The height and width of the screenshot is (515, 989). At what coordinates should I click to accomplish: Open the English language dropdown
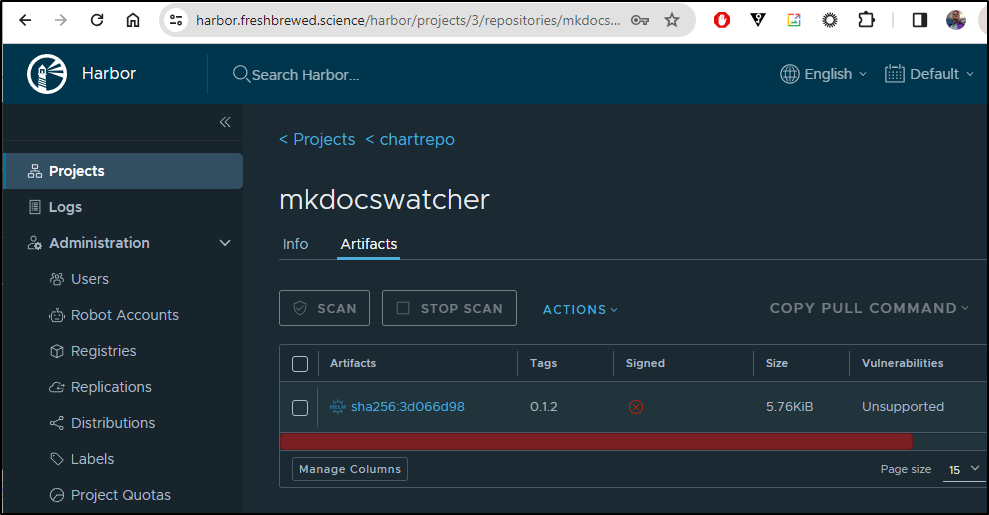click(824, 74)
